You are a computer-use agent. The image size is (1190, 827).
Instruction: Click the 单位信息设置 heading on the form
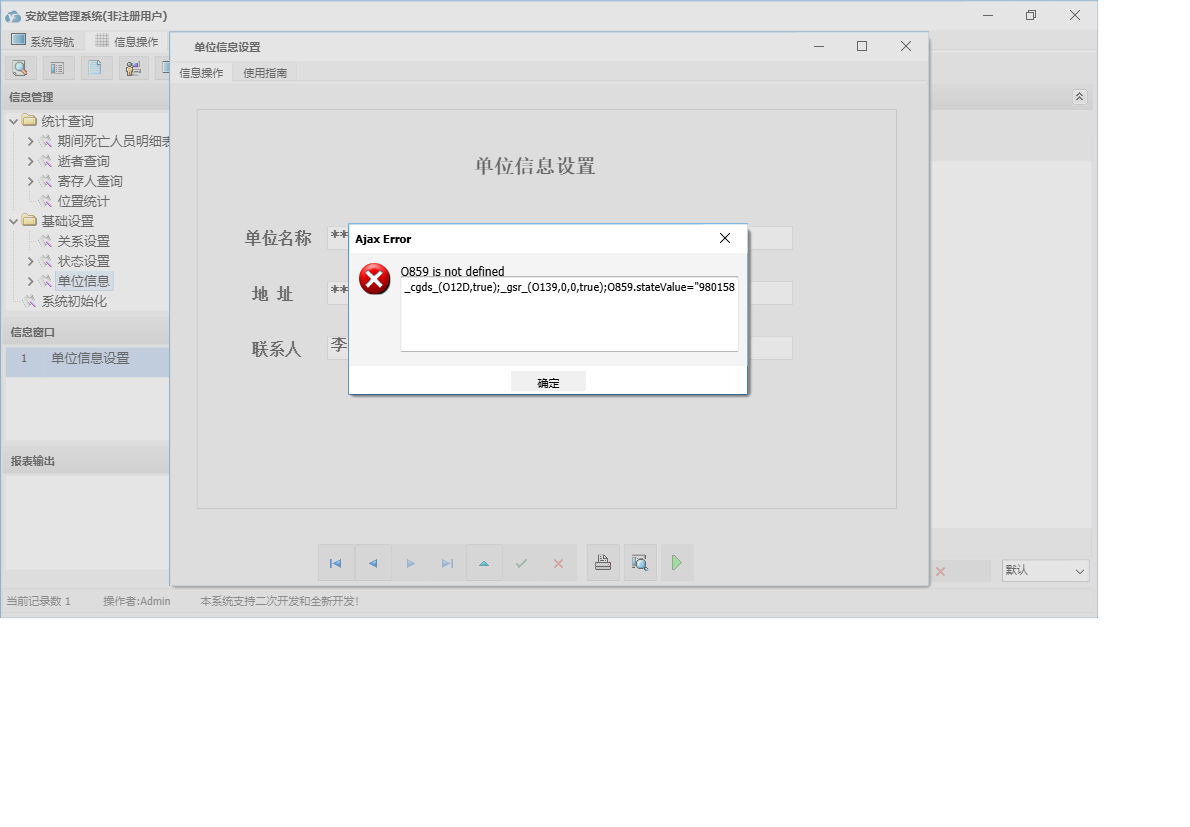pos(535,166)
